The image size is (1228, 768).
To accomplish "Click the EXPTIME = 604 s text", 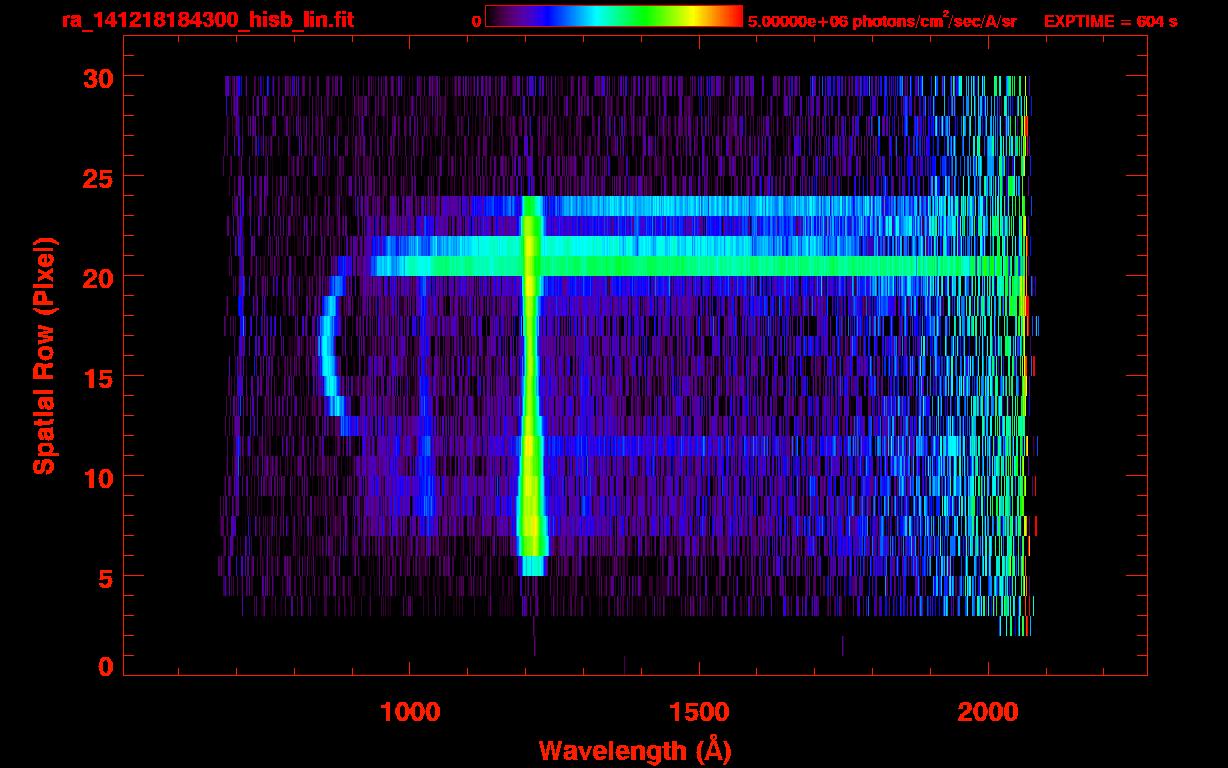I will [1111, 21].
